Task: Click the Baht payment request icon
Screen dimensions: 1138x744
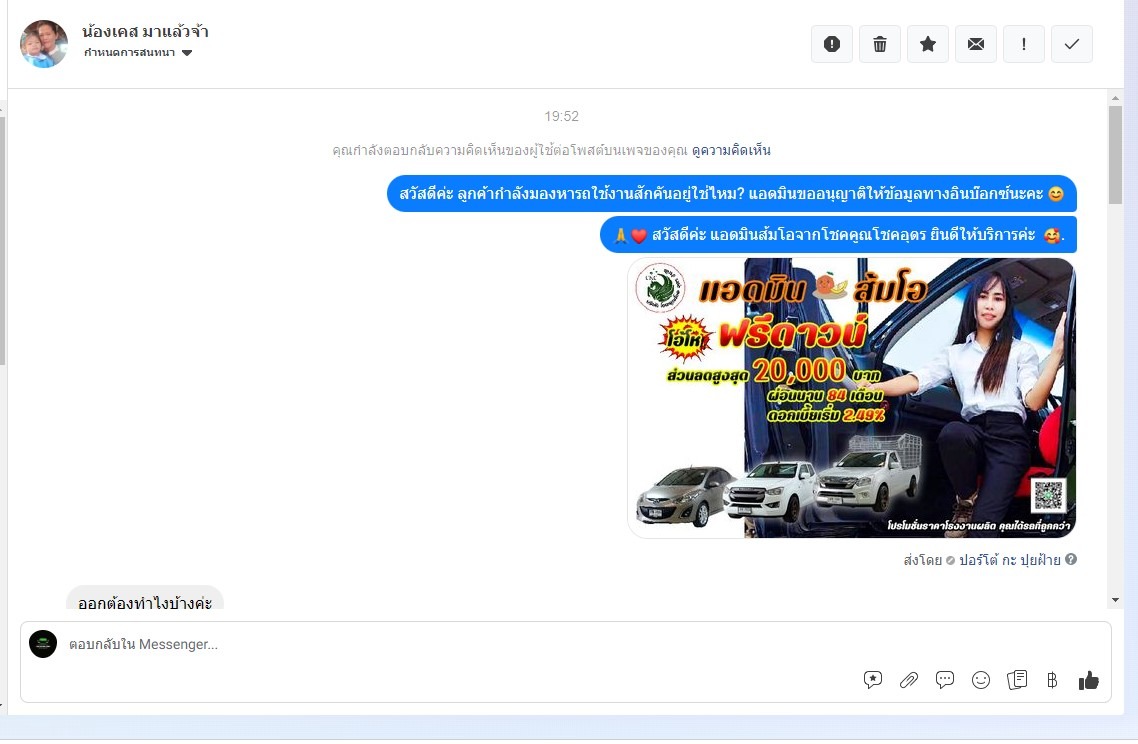Action: (1052, 680)
